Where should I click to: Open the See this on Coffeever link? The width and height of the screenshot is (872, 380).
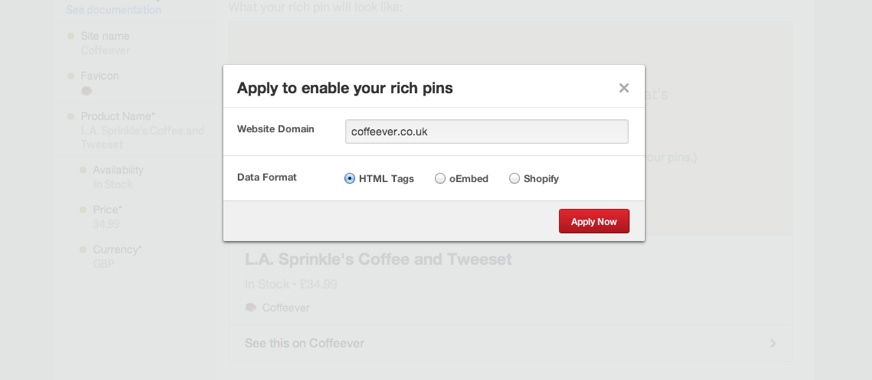[x=304, y=343]
